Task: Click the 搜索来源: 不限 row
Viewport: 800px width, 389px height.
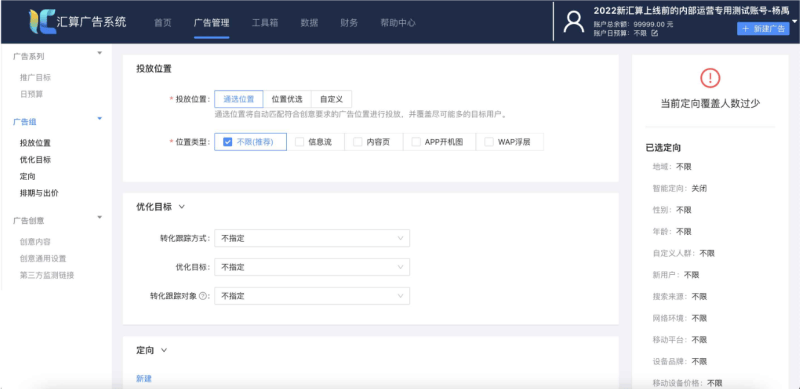Action: point(680,297)
